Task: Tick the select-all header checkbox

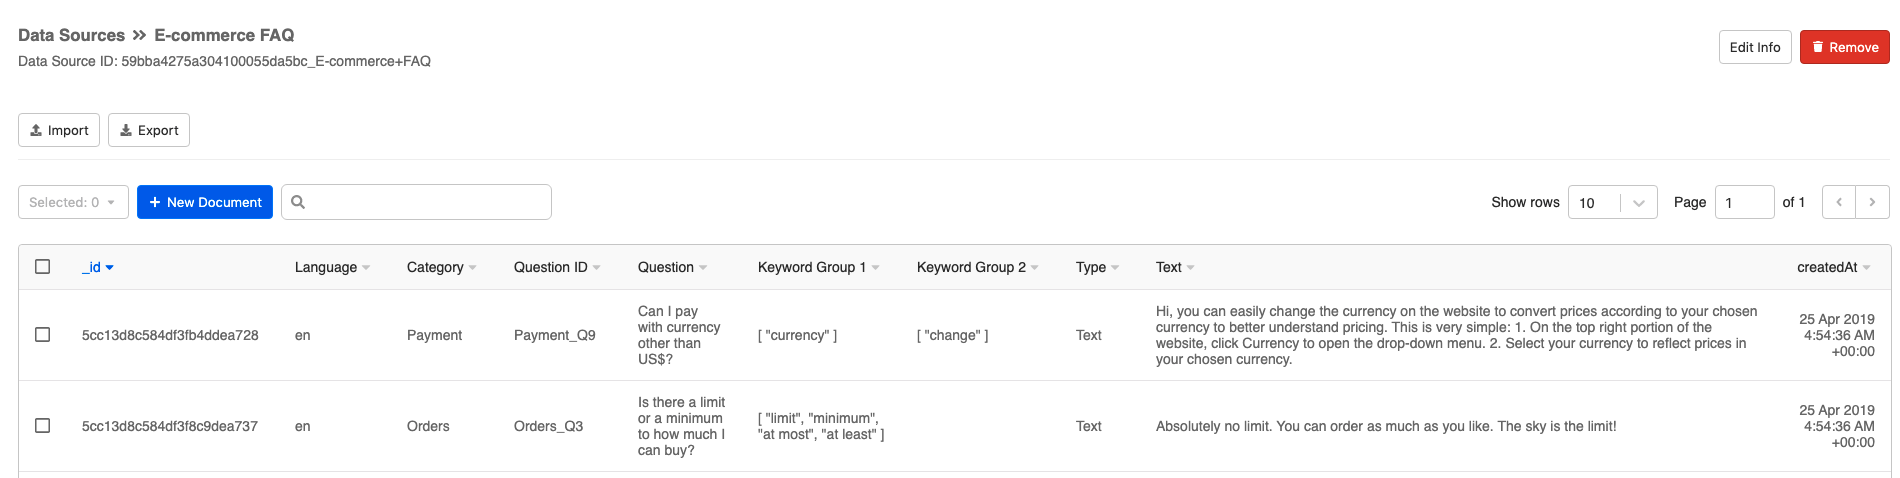Action: [x=42, y=266]
